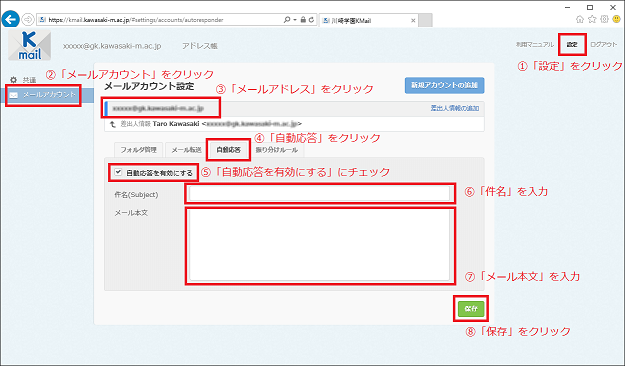Open the browser tools gear icon
This screenshot has width=625, height=366.
[604, 19]
